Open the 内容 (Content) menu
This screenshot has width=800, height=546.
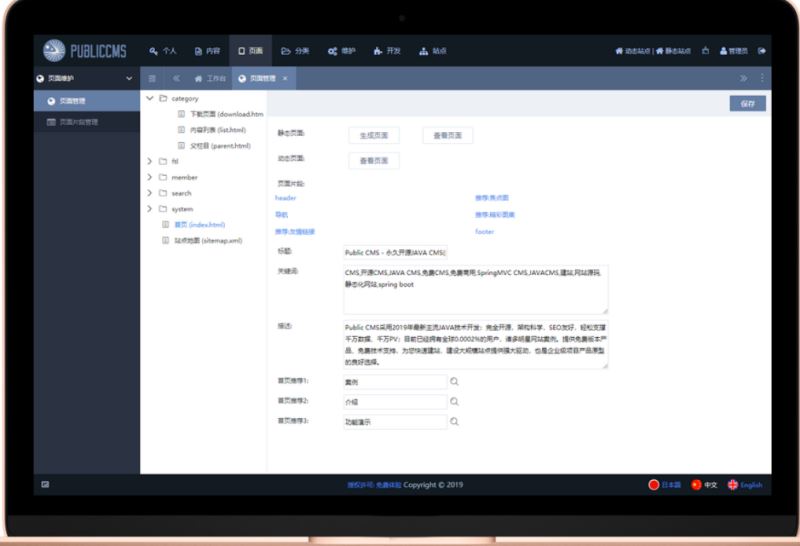[x=207, y=51]
